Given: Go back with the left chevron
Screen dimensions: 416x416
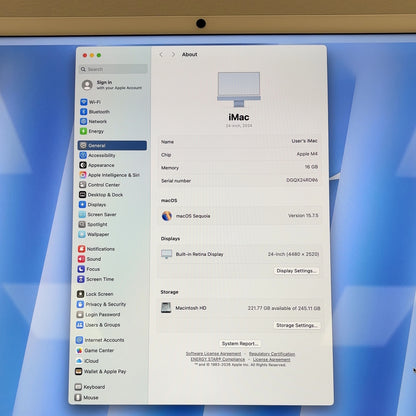Looking at the screenshot, I should click(161, 54).
